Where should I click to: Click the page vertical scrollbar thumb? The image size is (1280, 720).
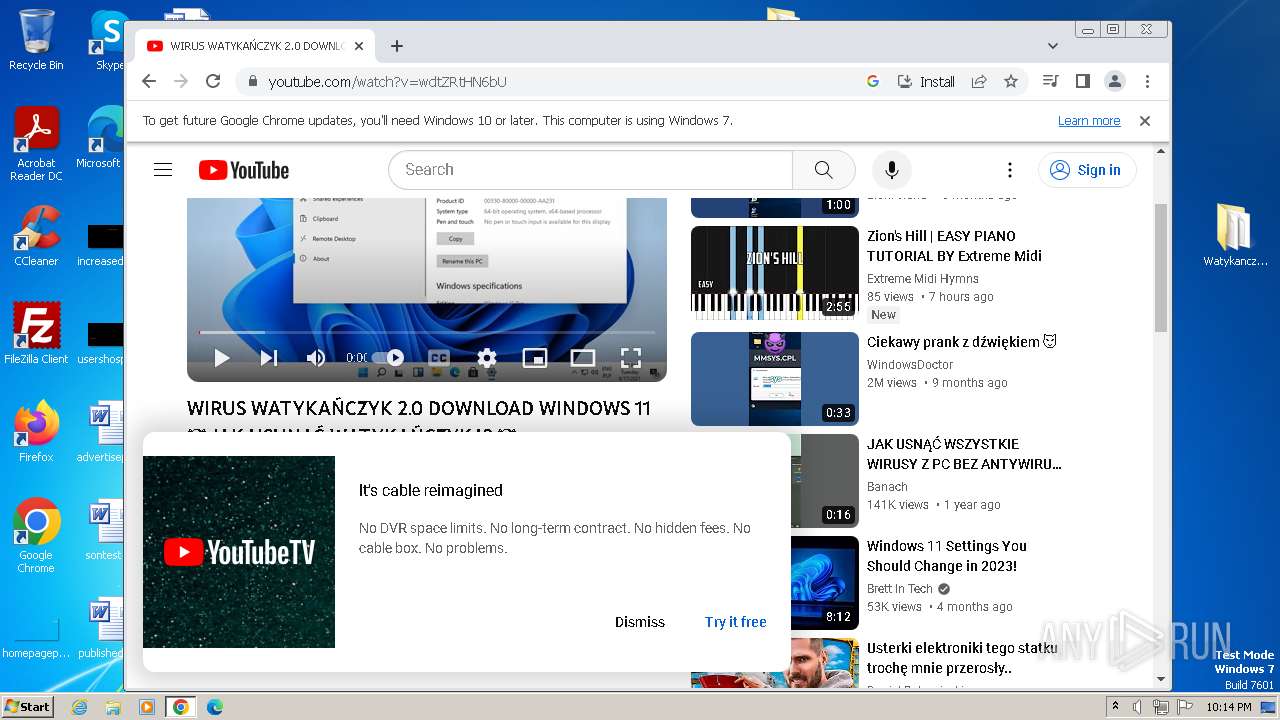click(1161, 267)
